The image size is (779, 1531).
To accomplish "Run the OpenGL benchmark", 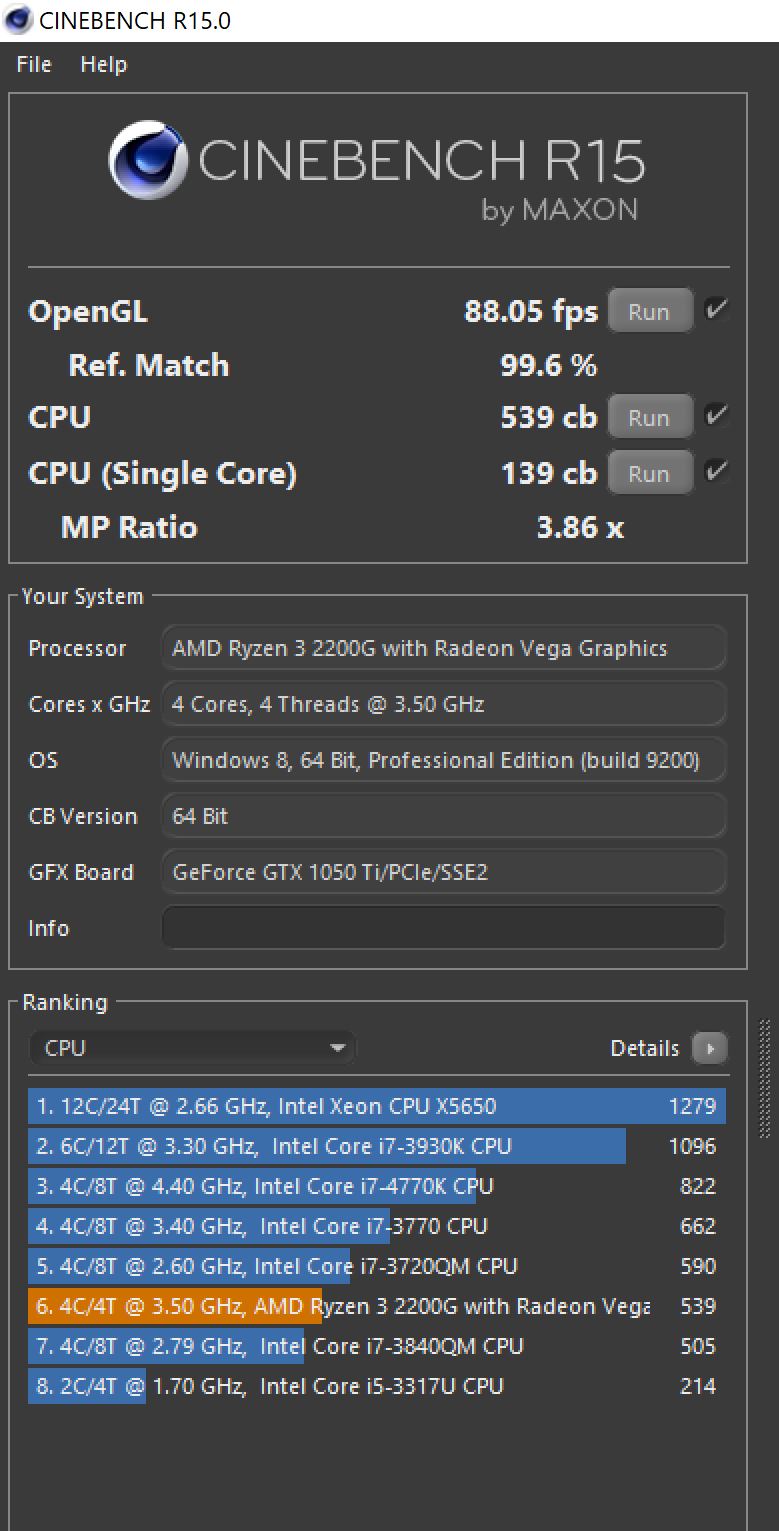I will (x=650, y=311).
